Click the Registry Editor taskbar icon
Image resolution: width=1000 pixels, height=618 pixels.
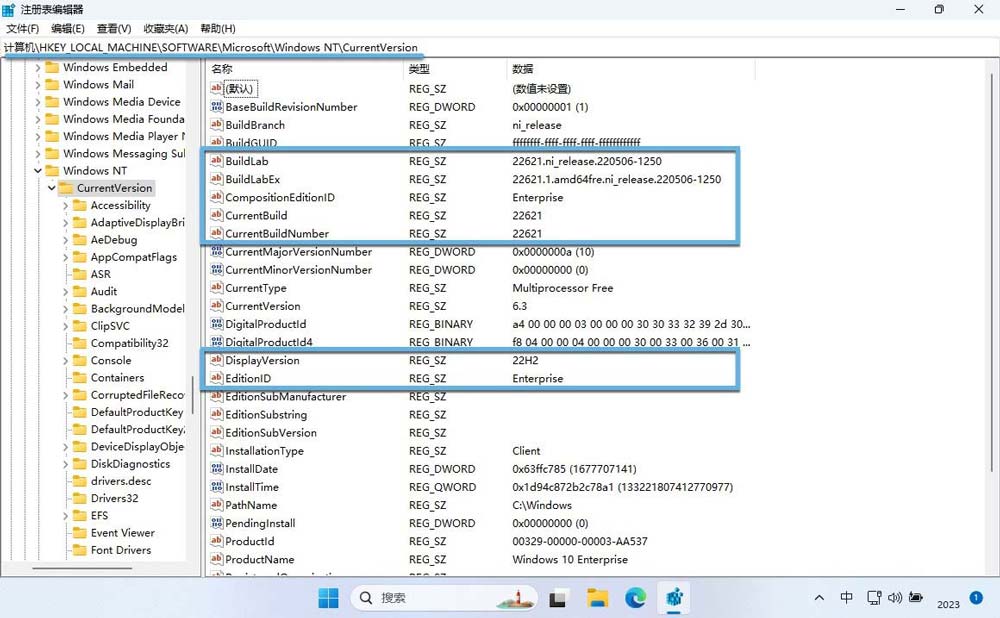coord(675,598)
